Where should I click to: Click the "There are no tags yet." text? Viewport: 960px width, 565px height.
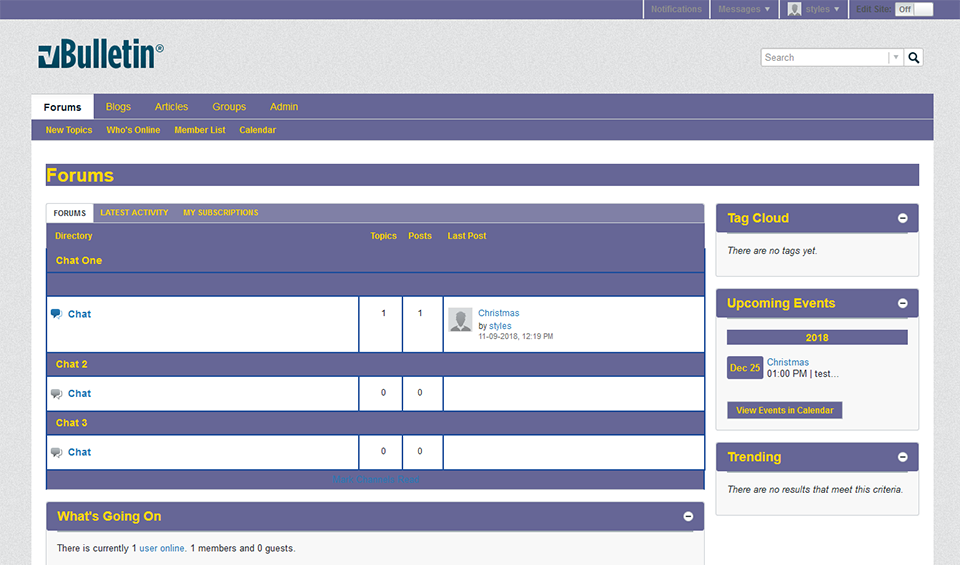coord(772,251)
